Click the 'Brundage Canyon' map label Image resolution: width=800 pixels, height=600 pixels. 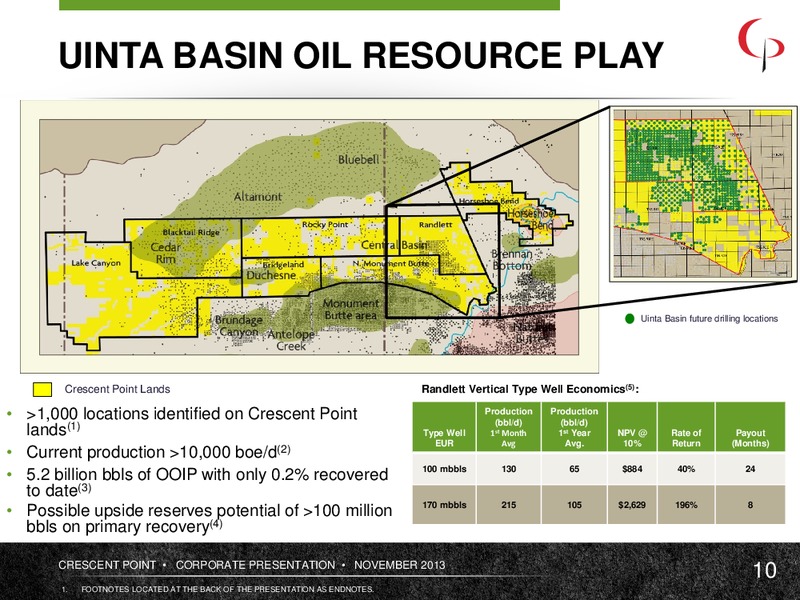(x=239, y=326)
